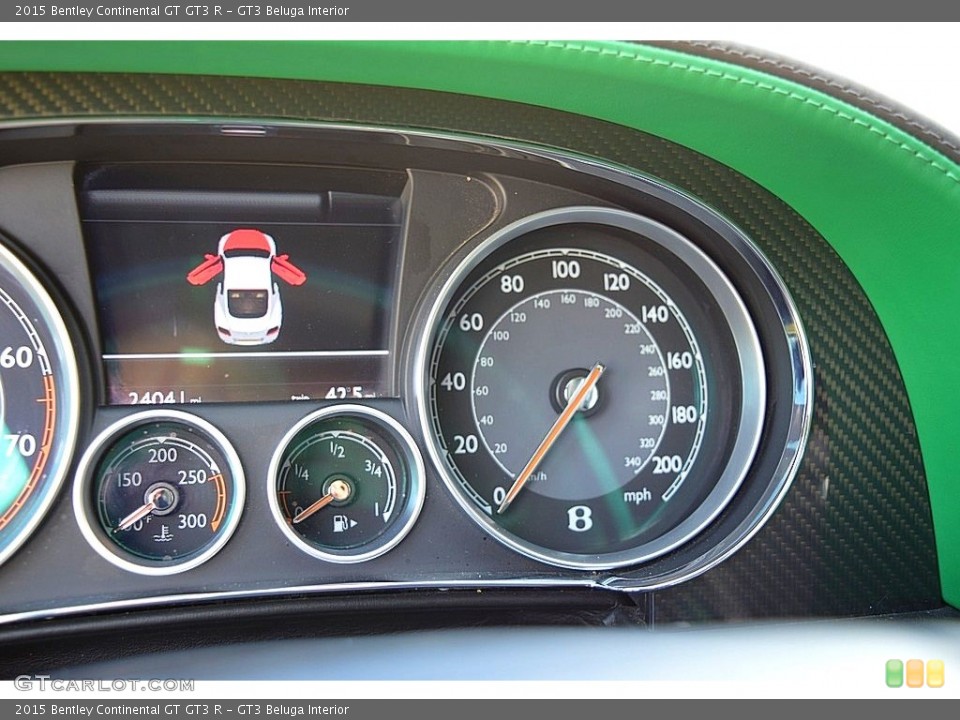Click the outer-ring '160' mph number
This screenshot has width=960, height=720.
pos(679,361)
